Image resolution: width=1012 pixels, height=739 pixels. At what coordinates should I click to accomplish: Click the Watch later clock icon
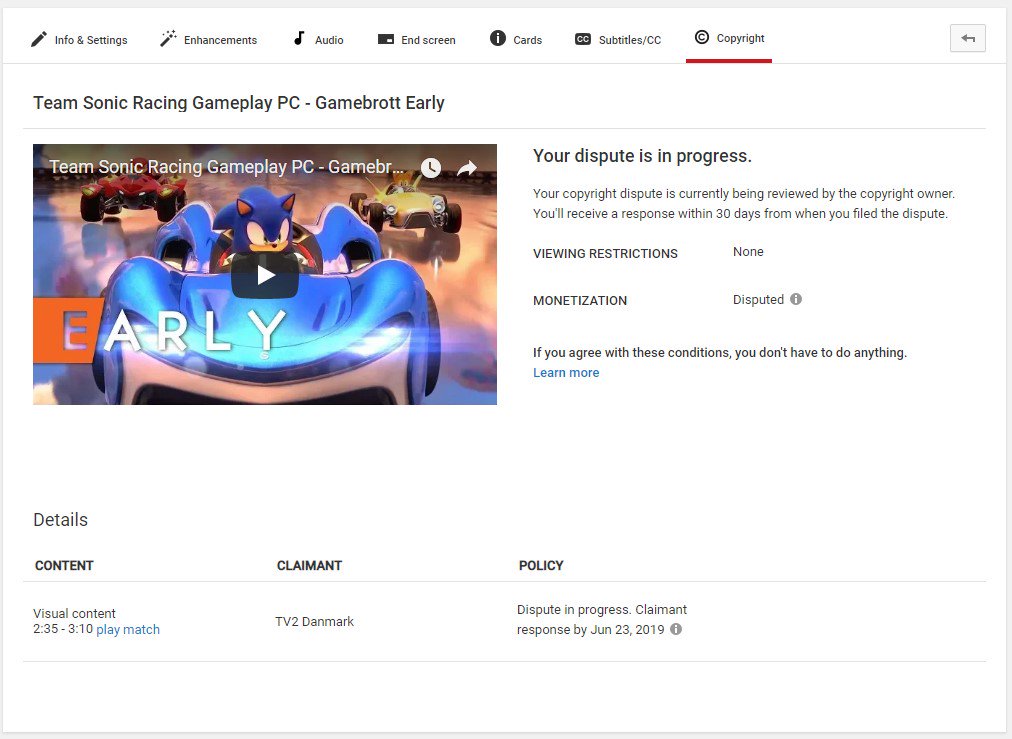coord(430,168)
